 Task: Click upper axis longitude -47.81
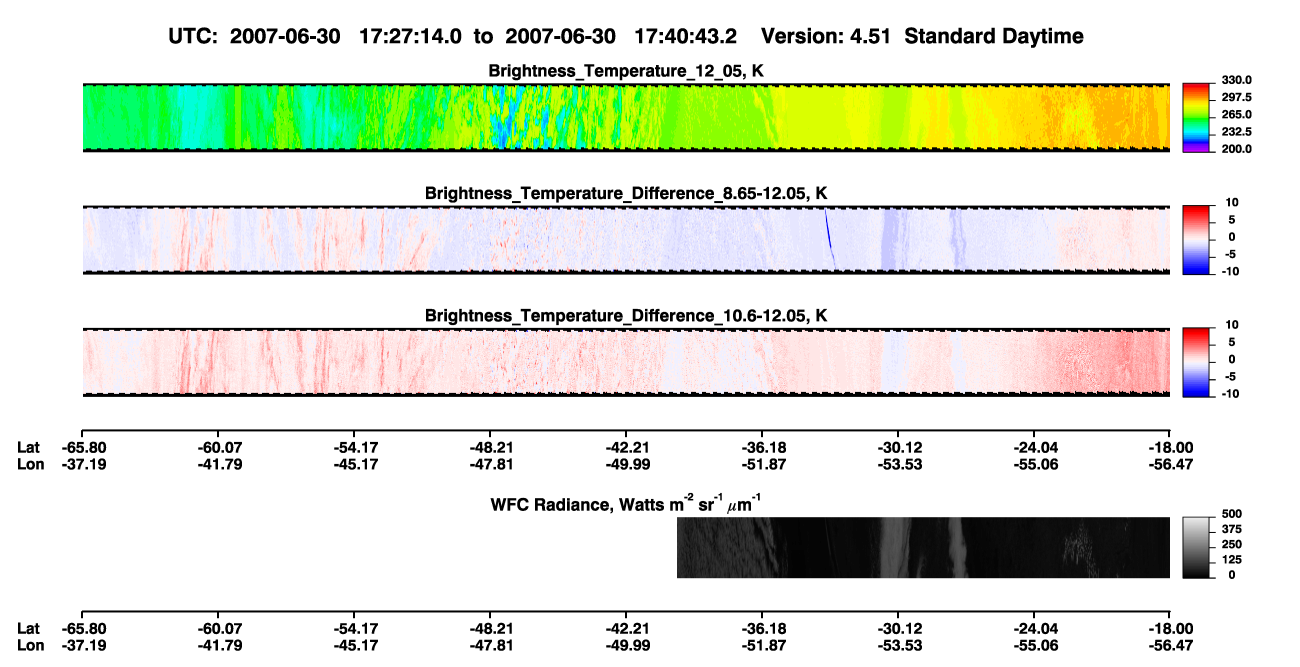(x=490, y=464)
